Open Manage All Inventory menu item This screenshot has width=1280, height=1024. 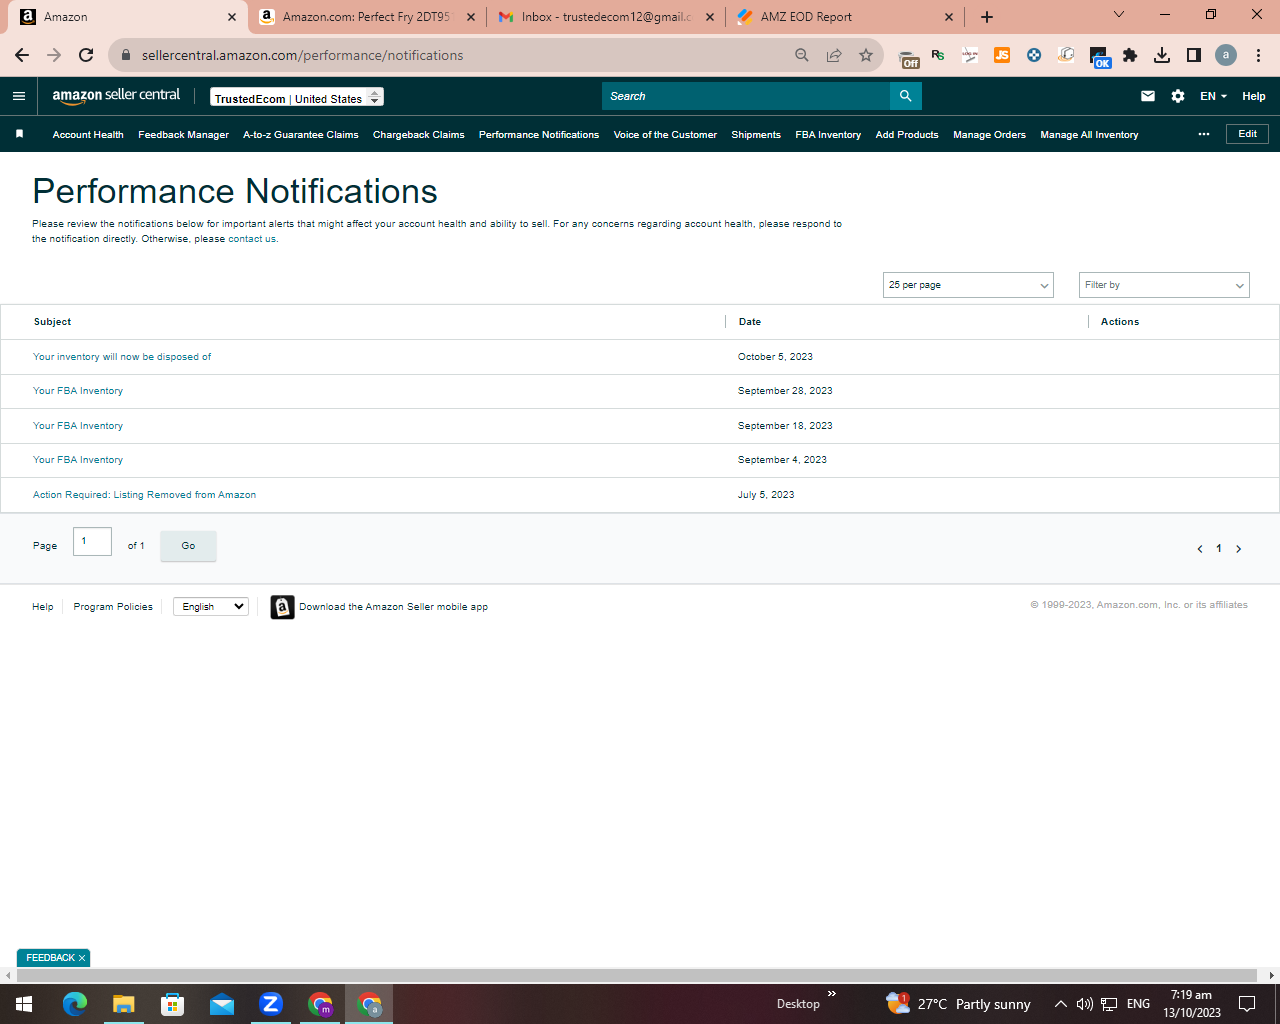point(1089,134)
